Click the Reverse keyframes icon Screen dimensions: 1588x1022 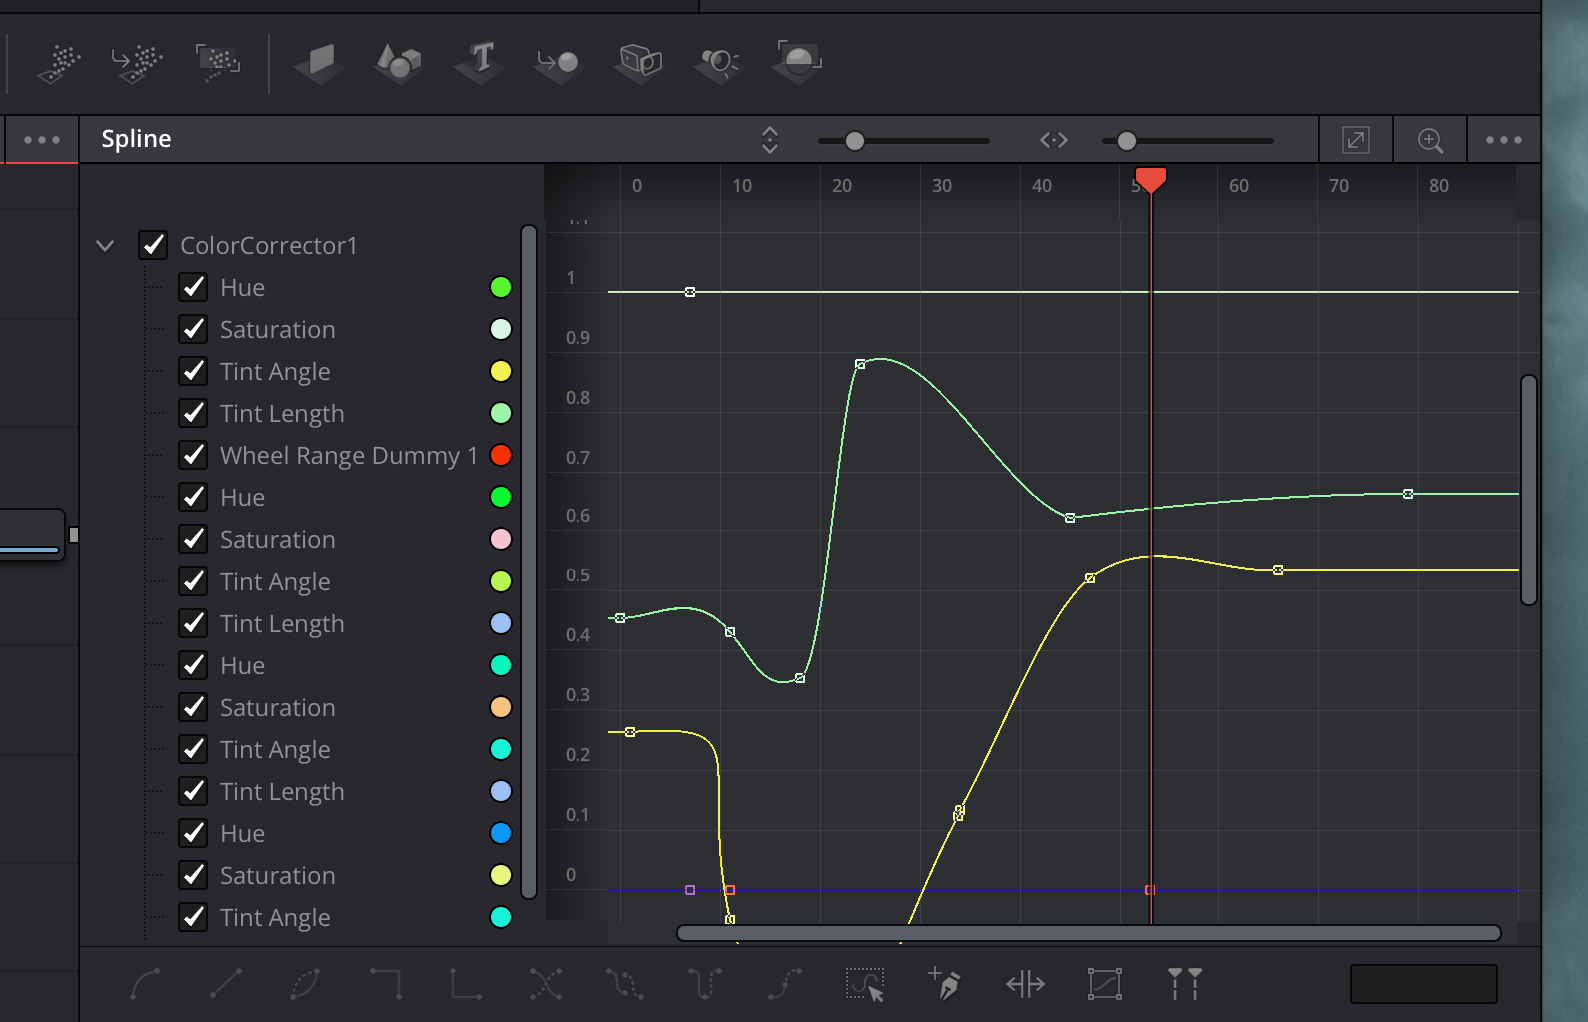click(x=545, y=984)
